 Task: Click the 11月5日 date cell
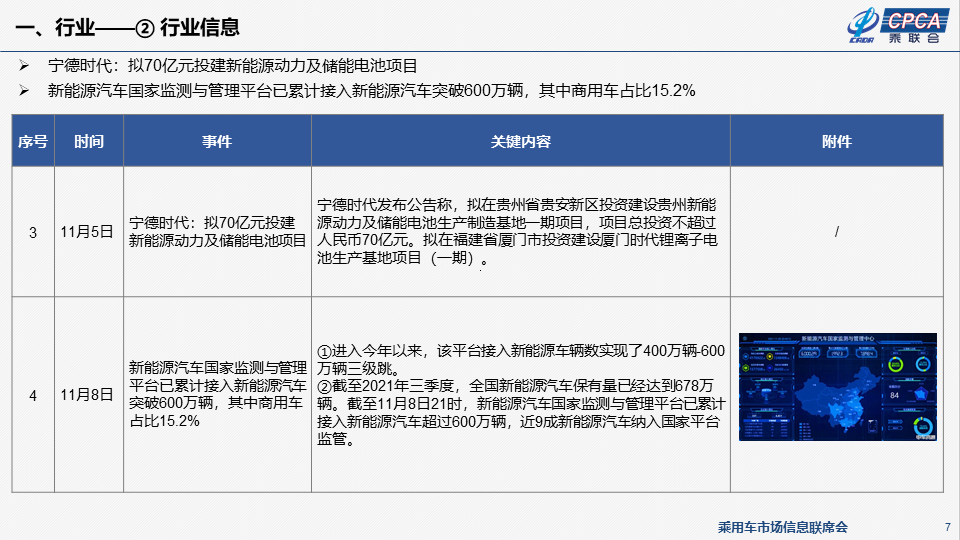coord(88,232)
